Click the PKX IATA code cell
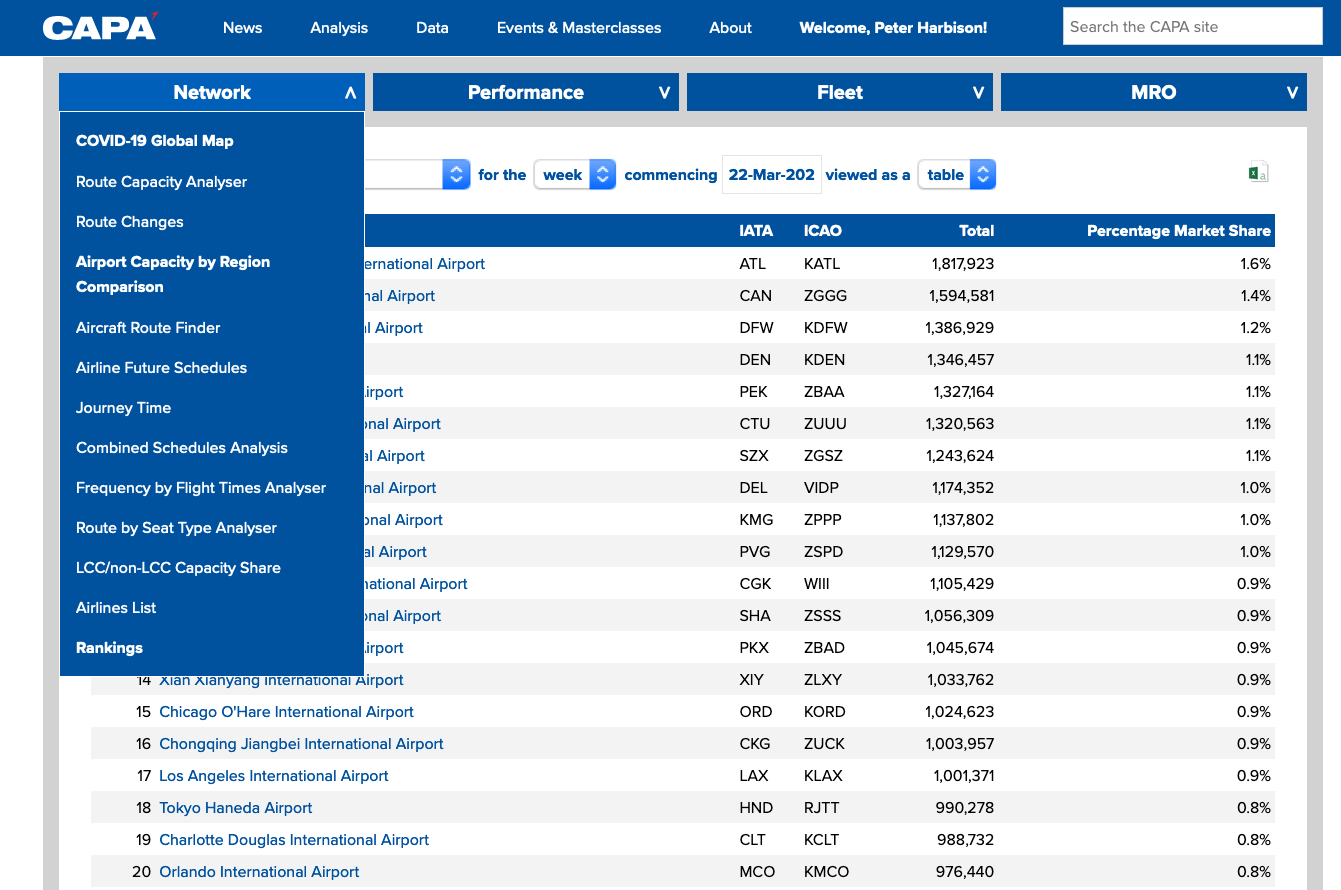 (x=754, y=647)
